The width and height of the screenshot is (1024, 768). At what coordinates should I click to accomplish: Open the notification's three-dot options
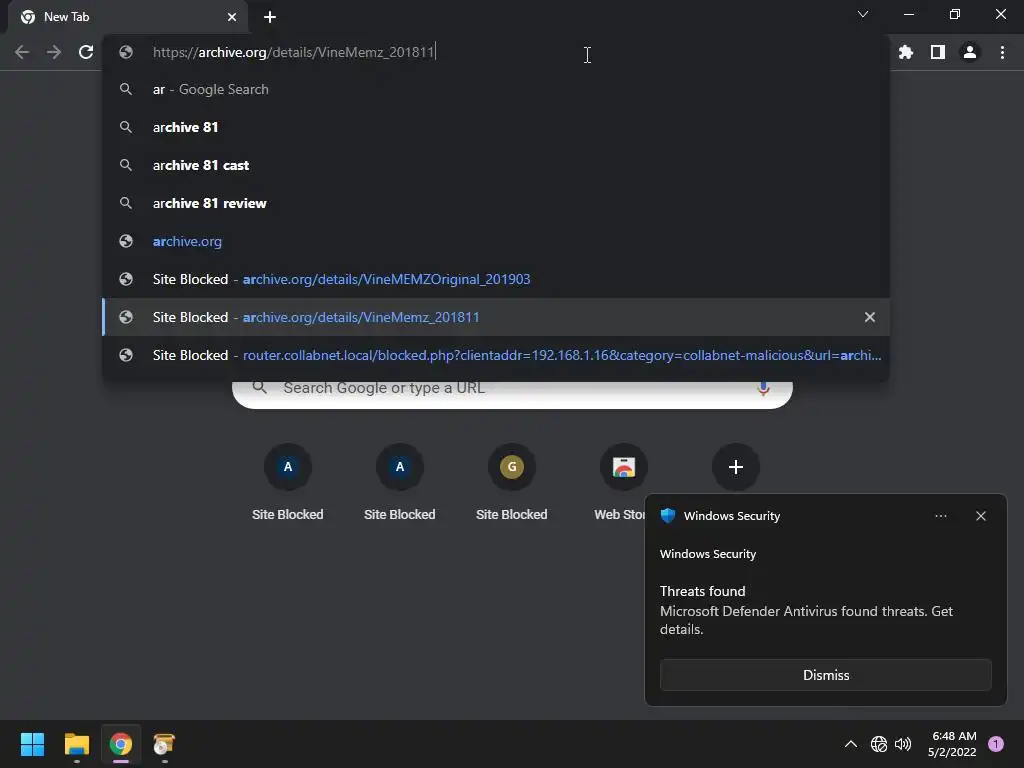[x=941, y=516]
